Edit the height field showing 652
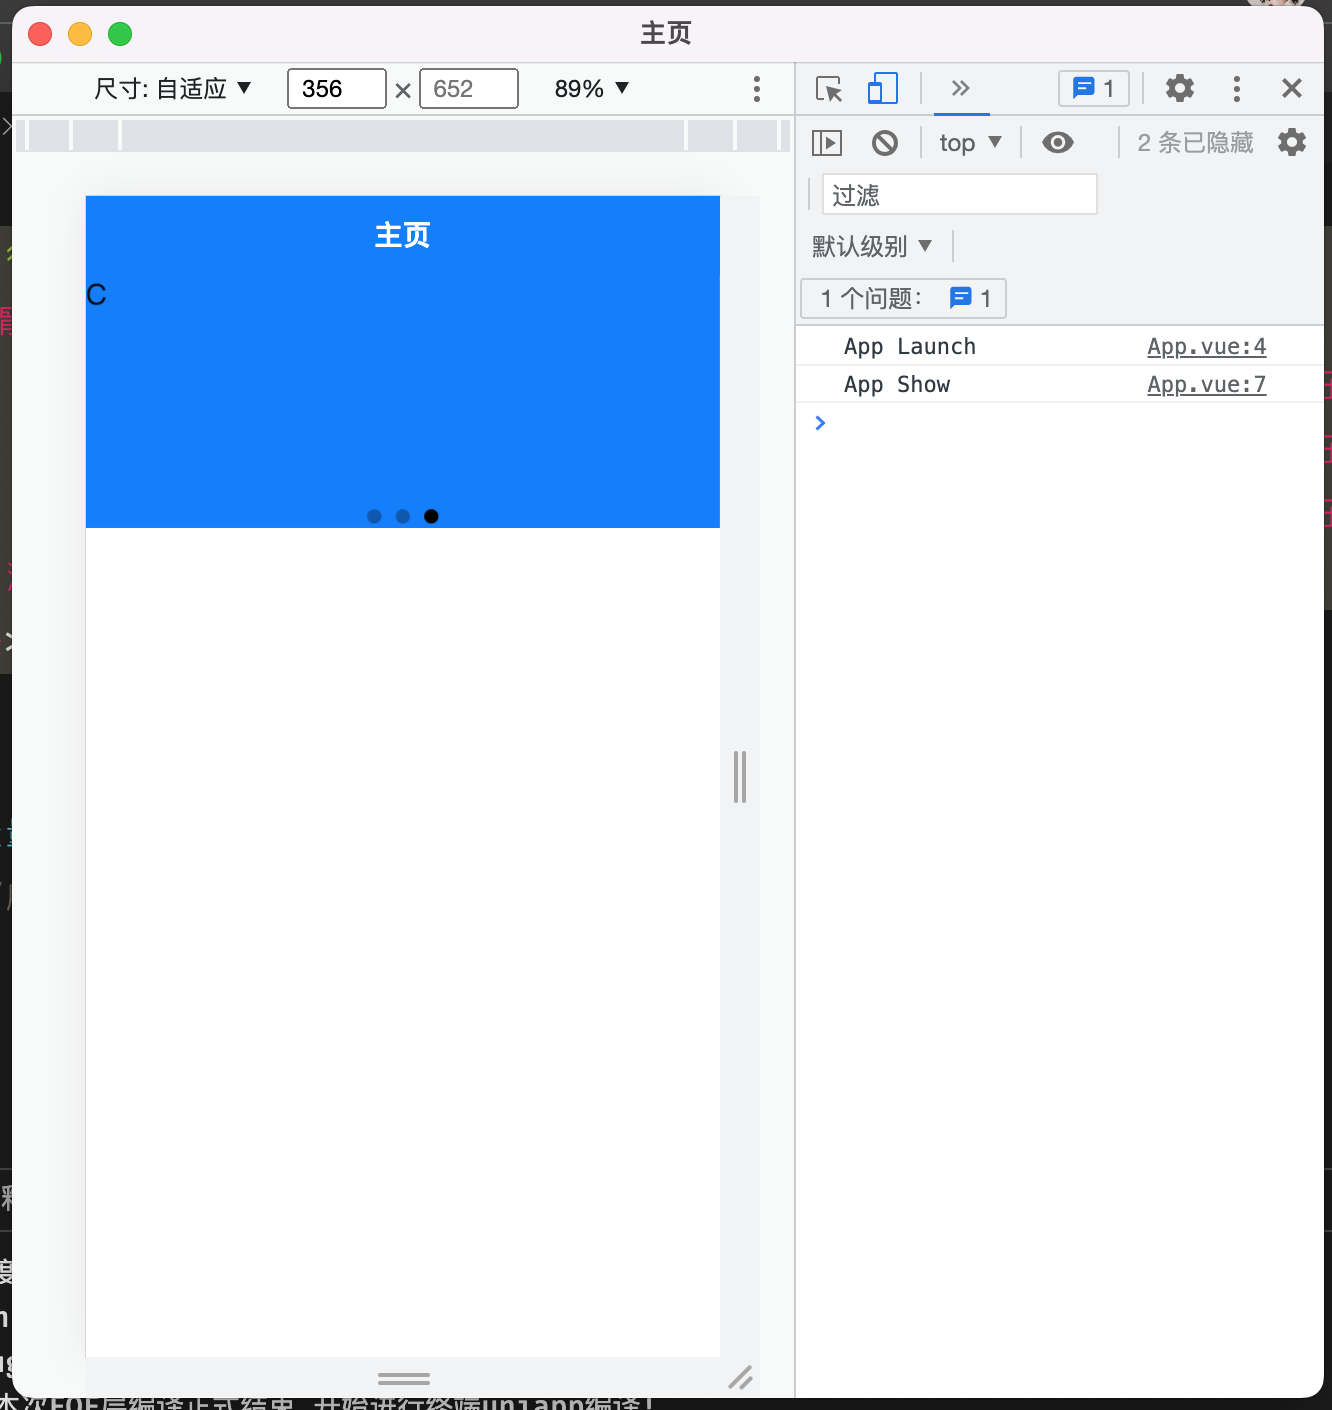The image size is (1332, 1410). click(x=468, y=89)
